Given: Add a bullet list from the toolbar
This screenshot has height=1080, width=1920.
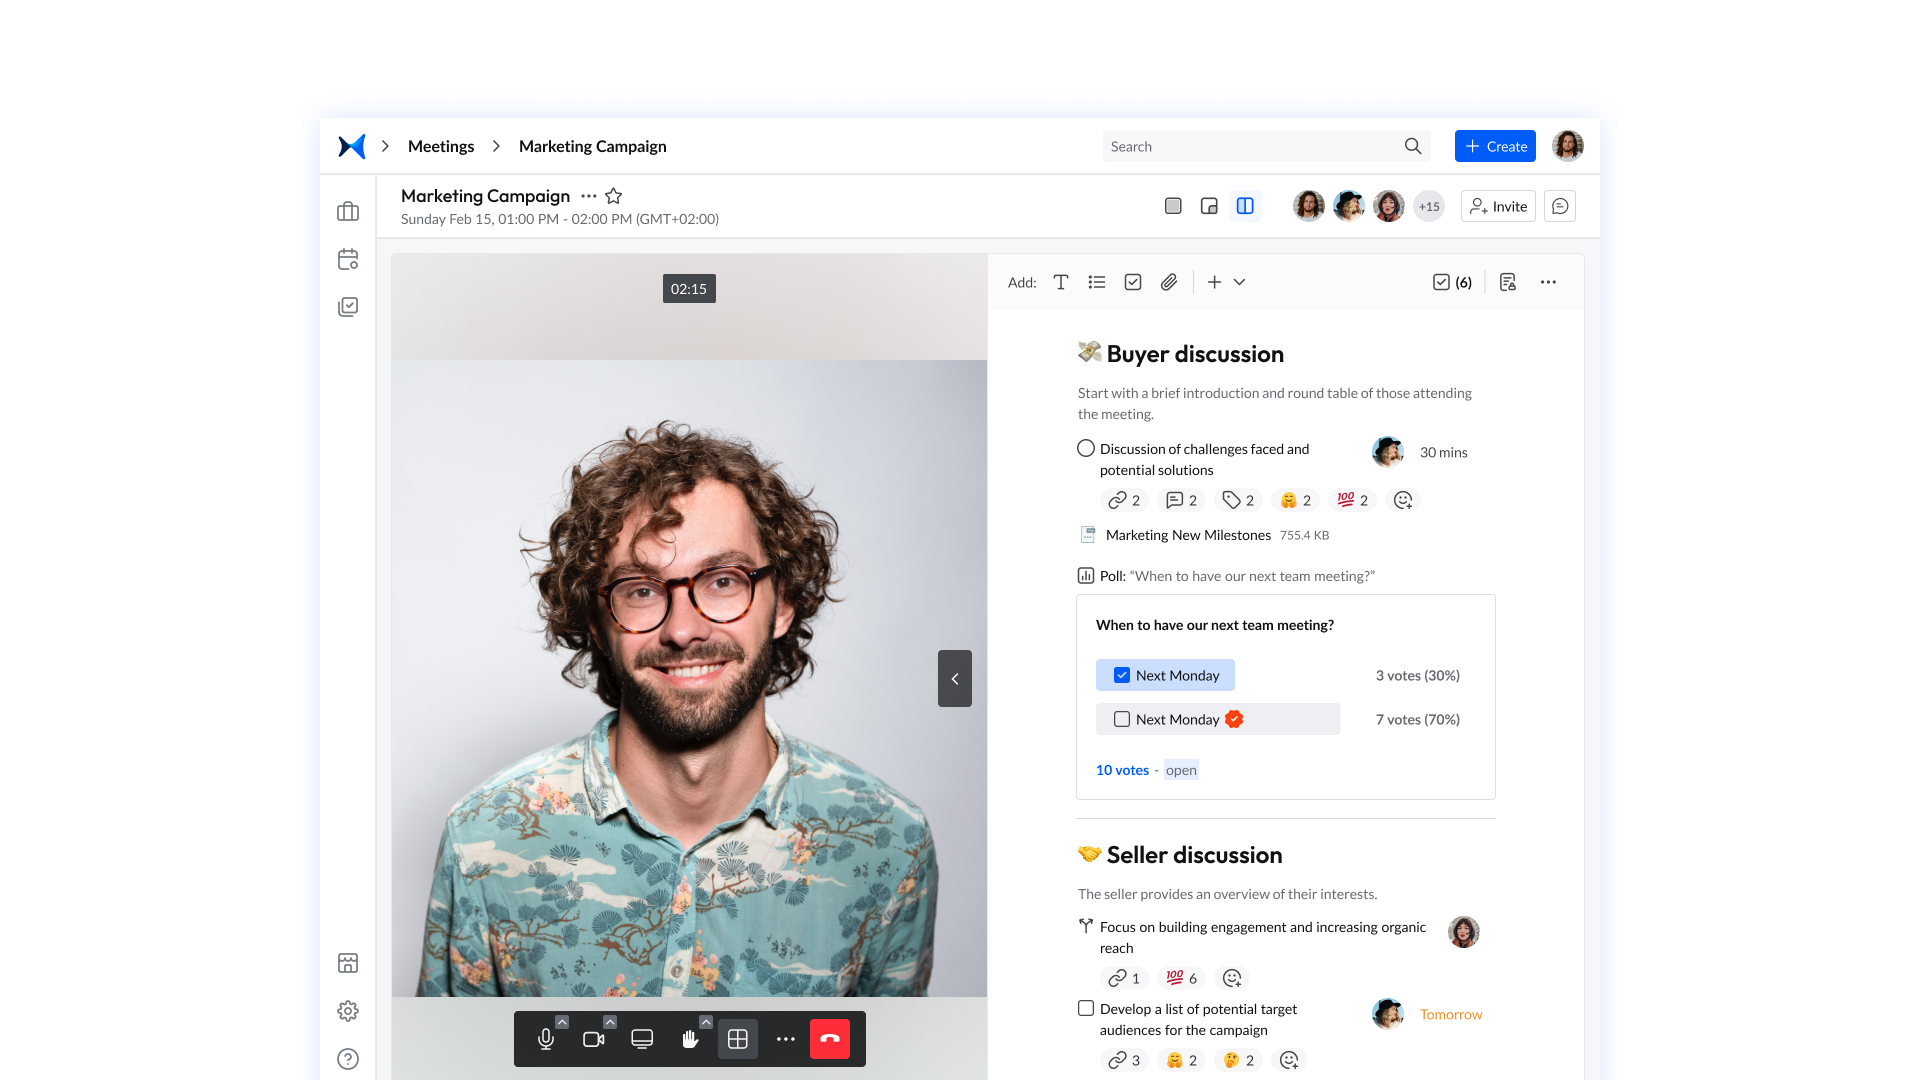Looking at the screenshot, I should click(x=1096, y=282).
